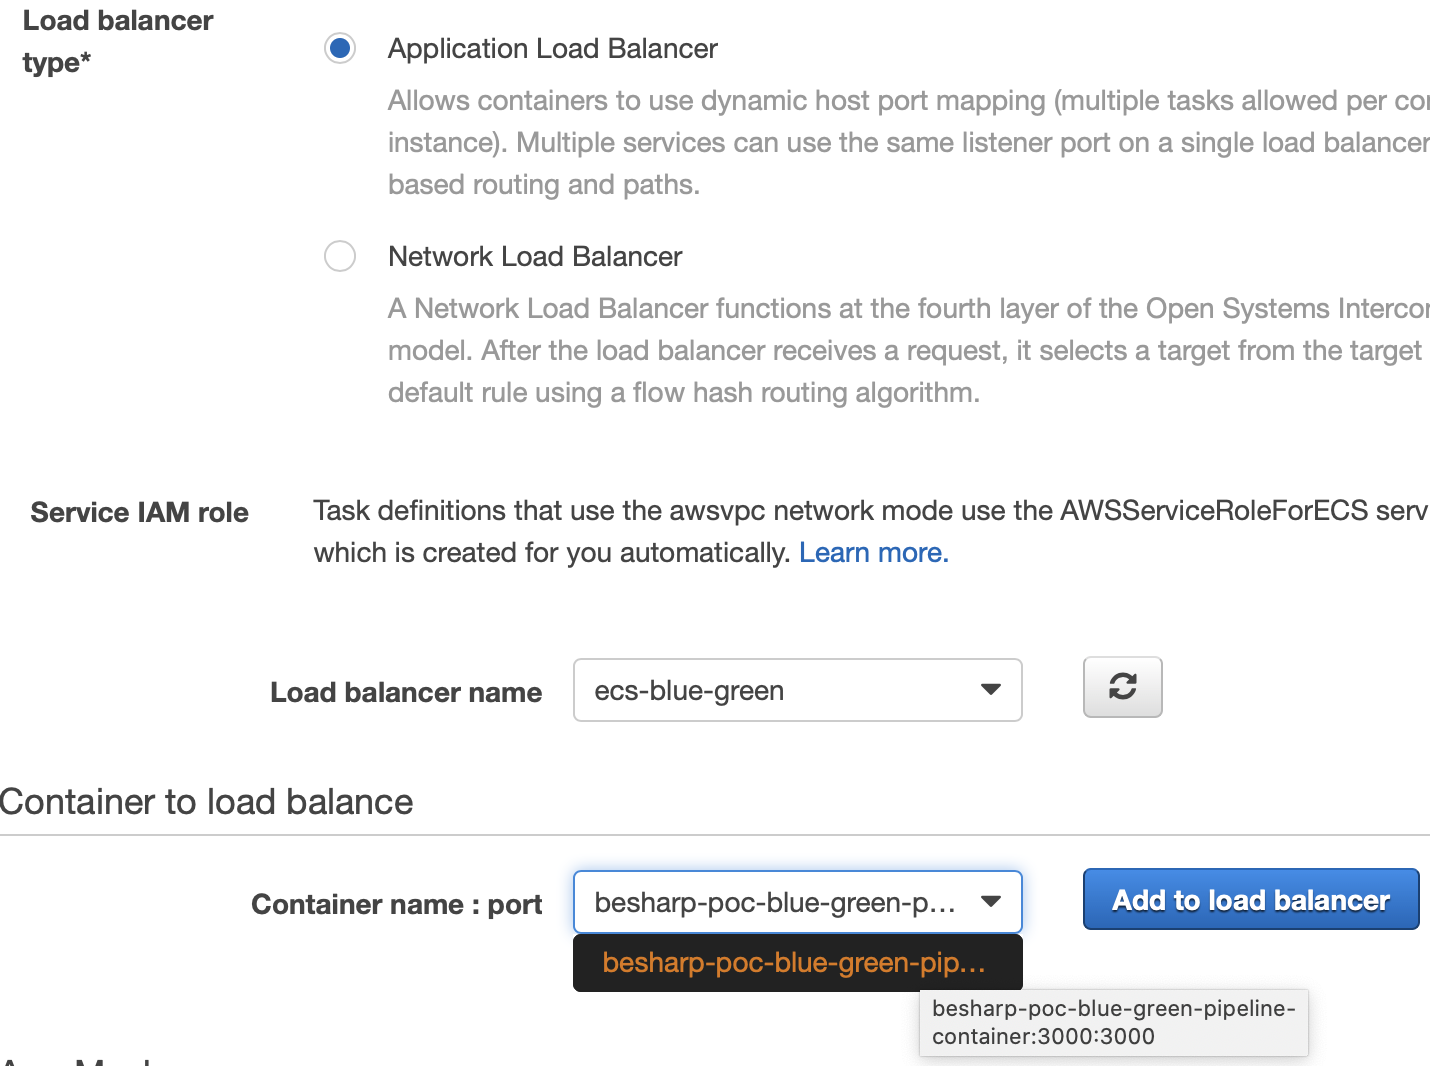Image resolution: width=1430 pixels, height=1066 pixels.
Task: Click the ecs-blue-green dropdown caret arrow
Action: (x=990, y=690)
